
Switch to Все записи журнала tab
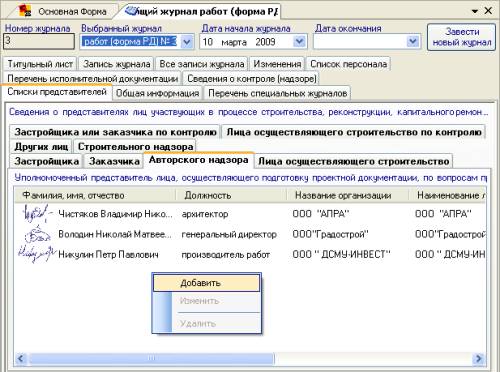pos(202,64)
